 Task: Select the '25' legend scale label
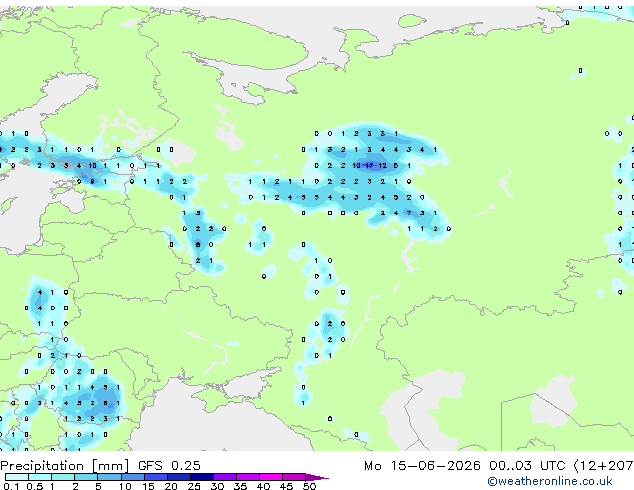(194, 486)
